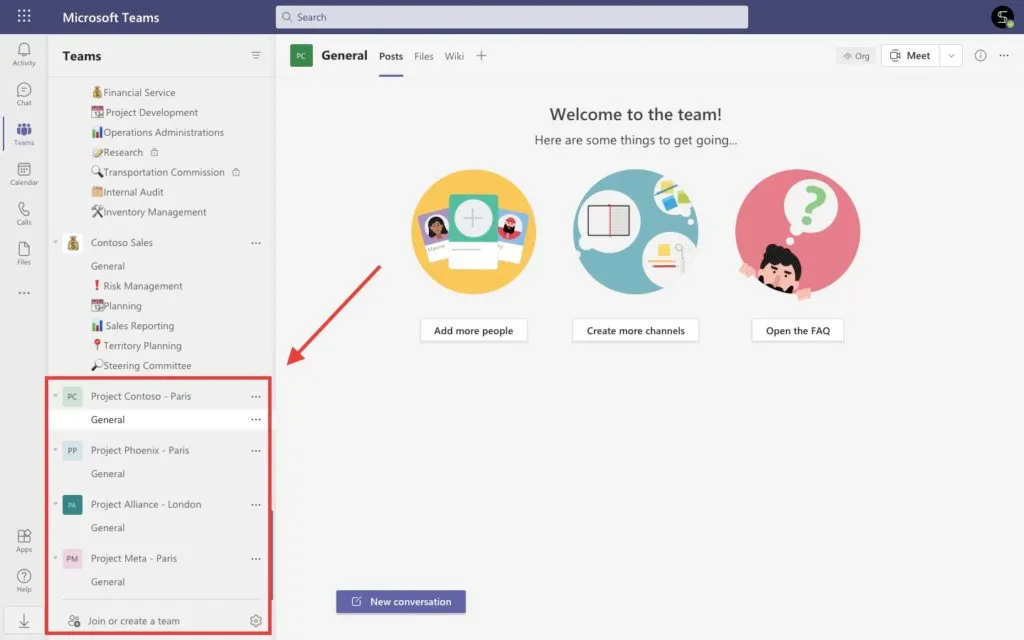Open more options for Contoso Sales team
1024x640 pixels.
click(x=256, y=243)
